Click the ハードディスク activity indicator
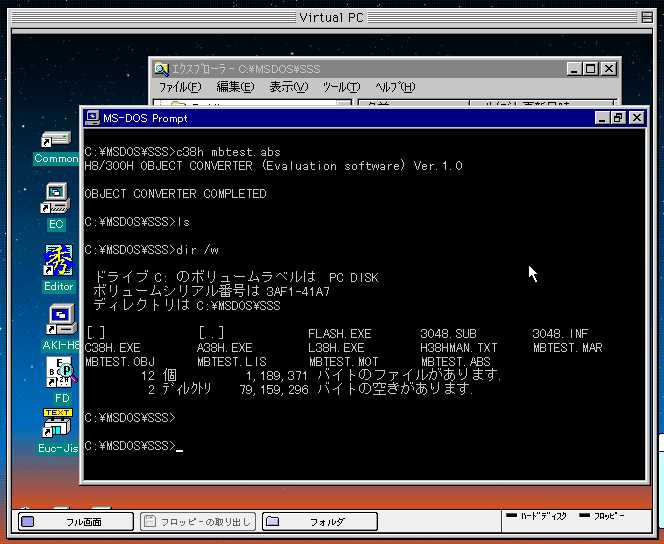The height and width of the screenshot is (544, 664). 536,516
